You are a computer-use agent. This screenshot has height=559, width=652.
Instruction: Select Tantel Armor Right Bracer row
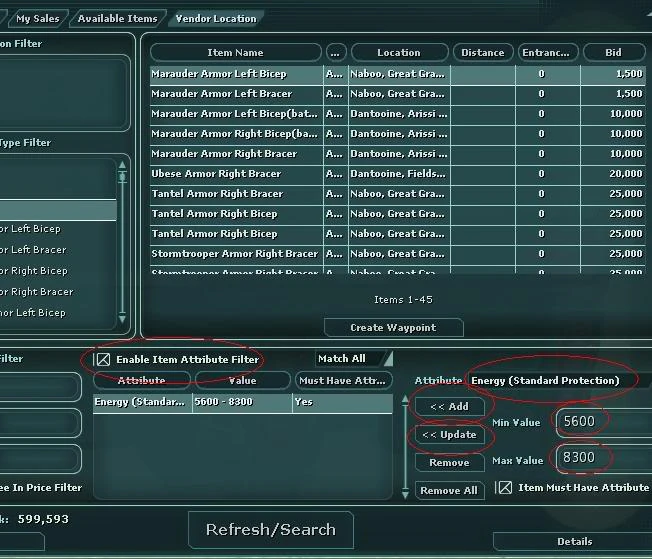pyautogui.click(x=398, y=194)
